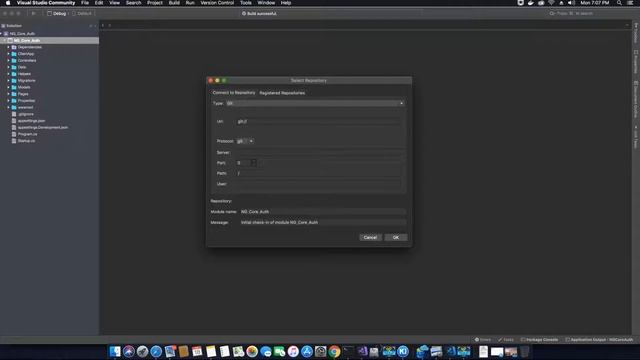The height and width of the screenshot is (360, 640).
Task: Click the Module name field
Action: [x=323, y=212]
